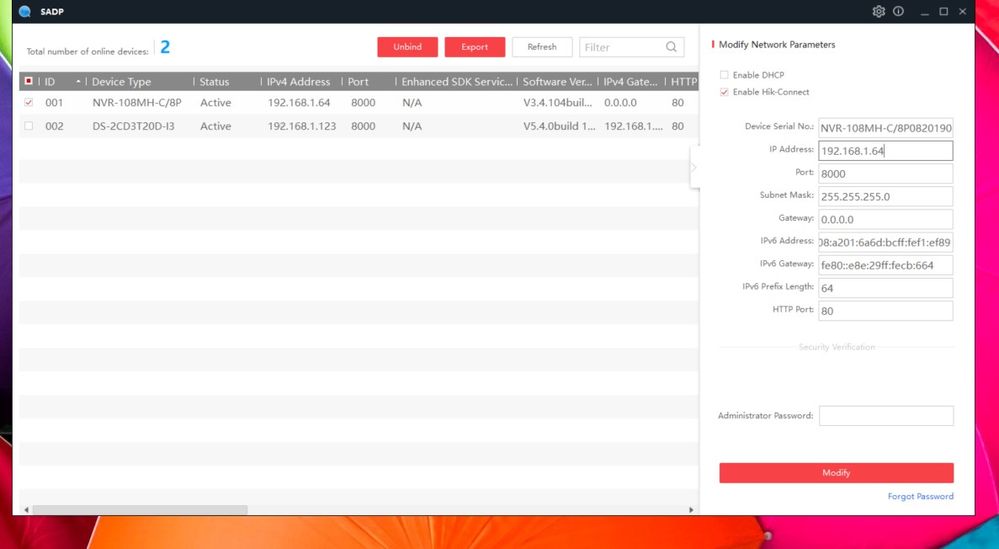Collapse the Modify Network Parameters side panel
The image size is (999, 549).
pos(693,167)
